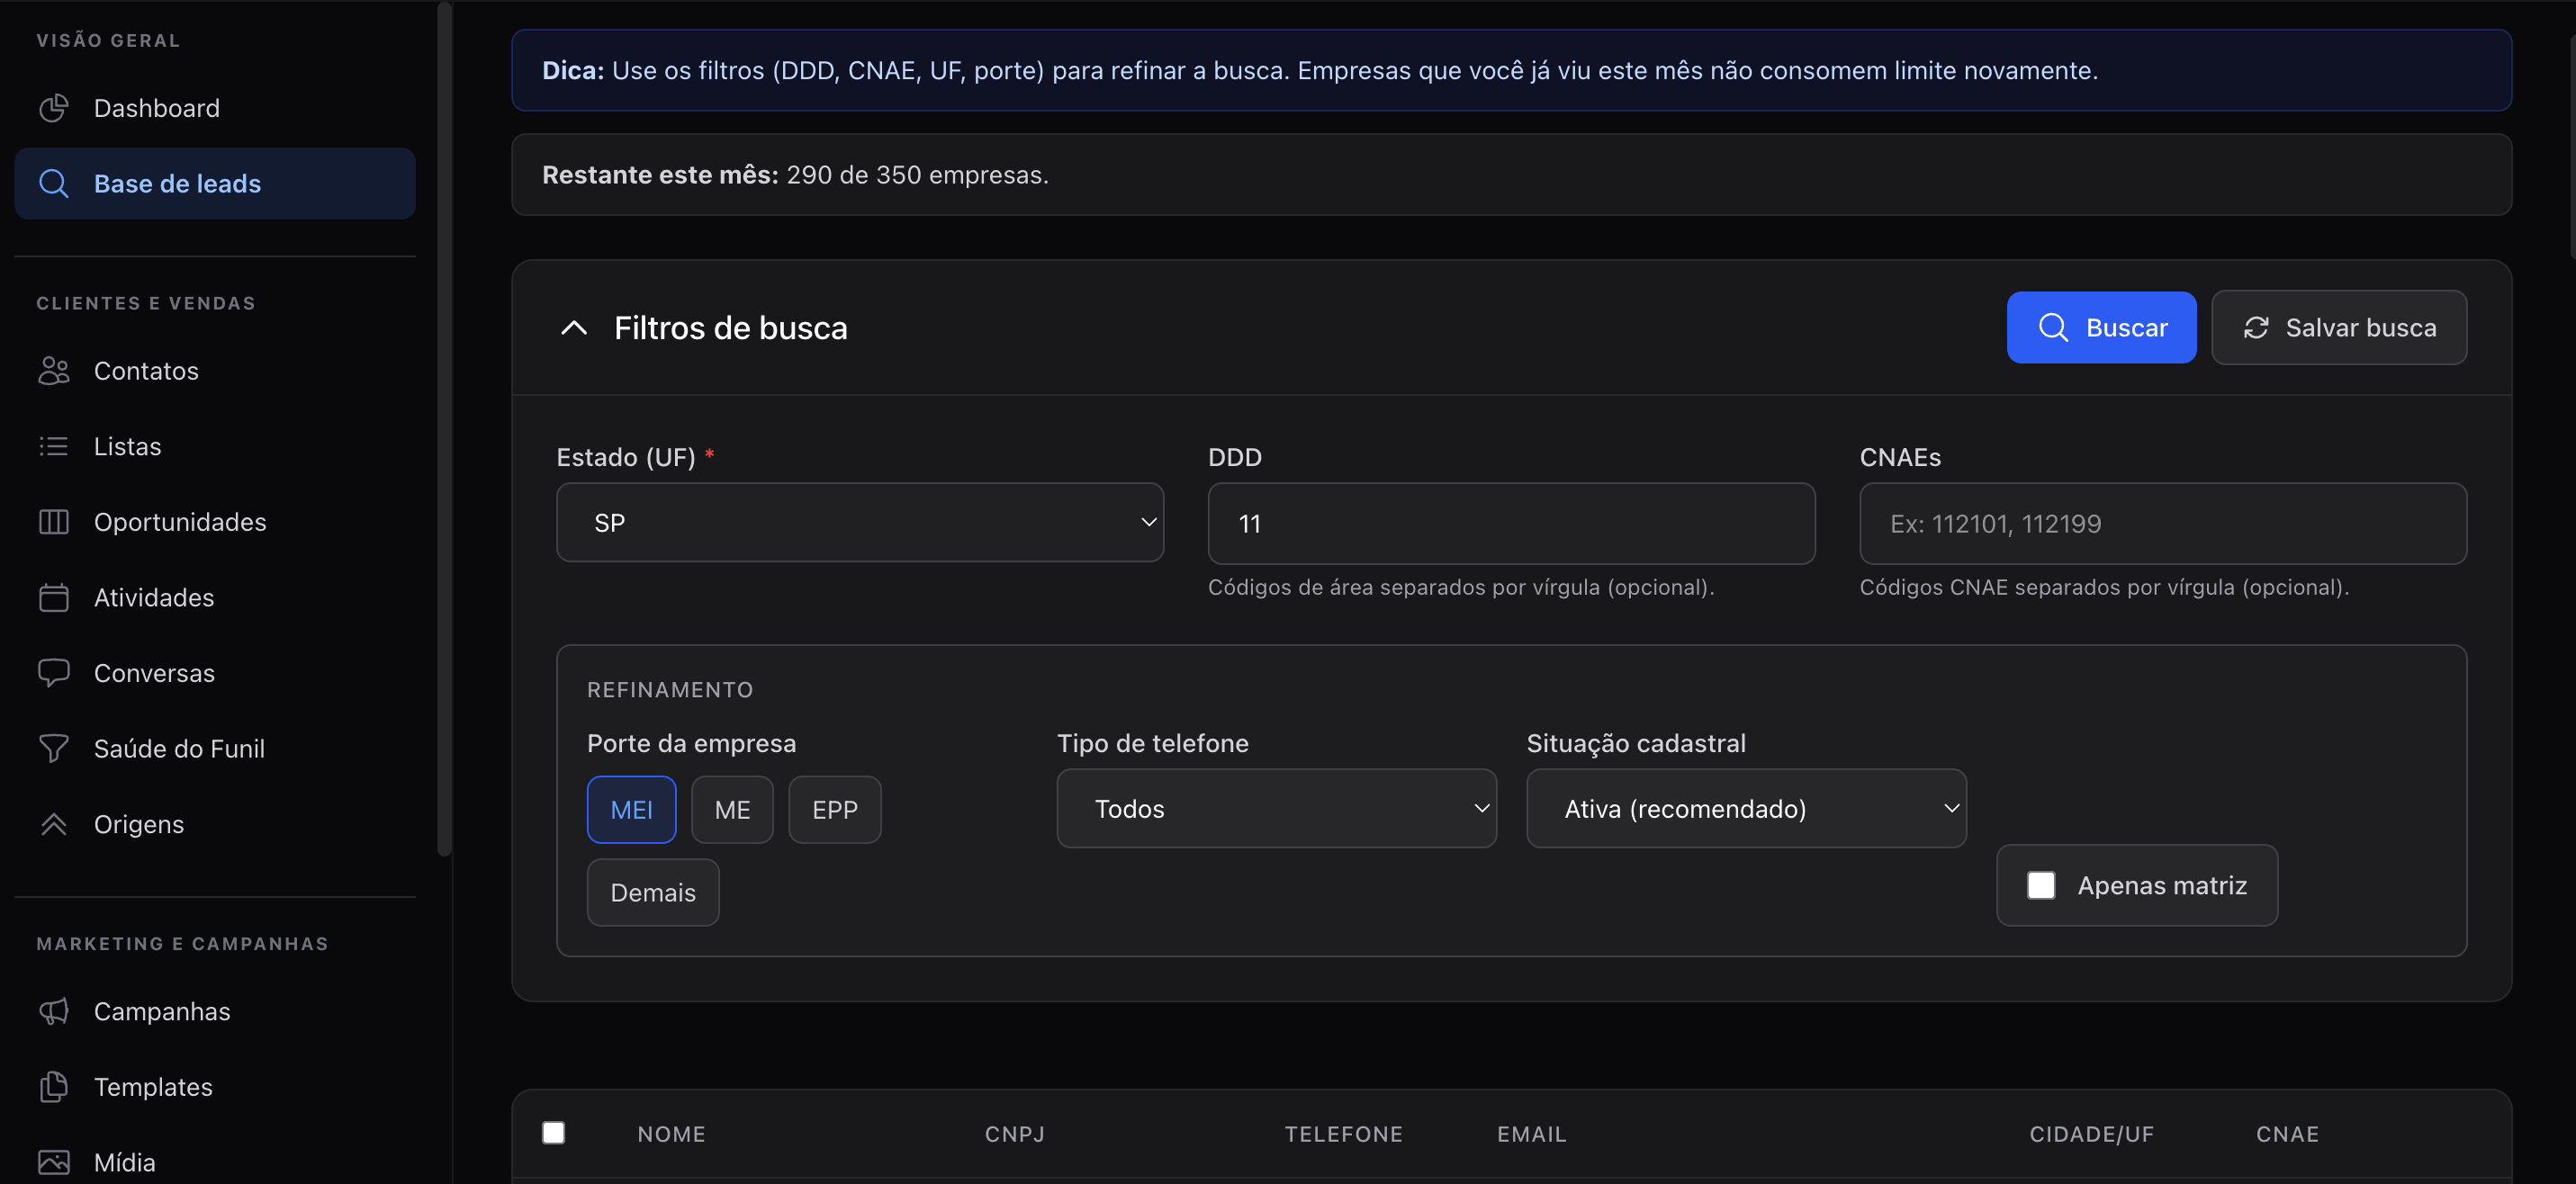Toggle the ME company size filter
Screen dimensions: 2576x1184
pos(732,809)
